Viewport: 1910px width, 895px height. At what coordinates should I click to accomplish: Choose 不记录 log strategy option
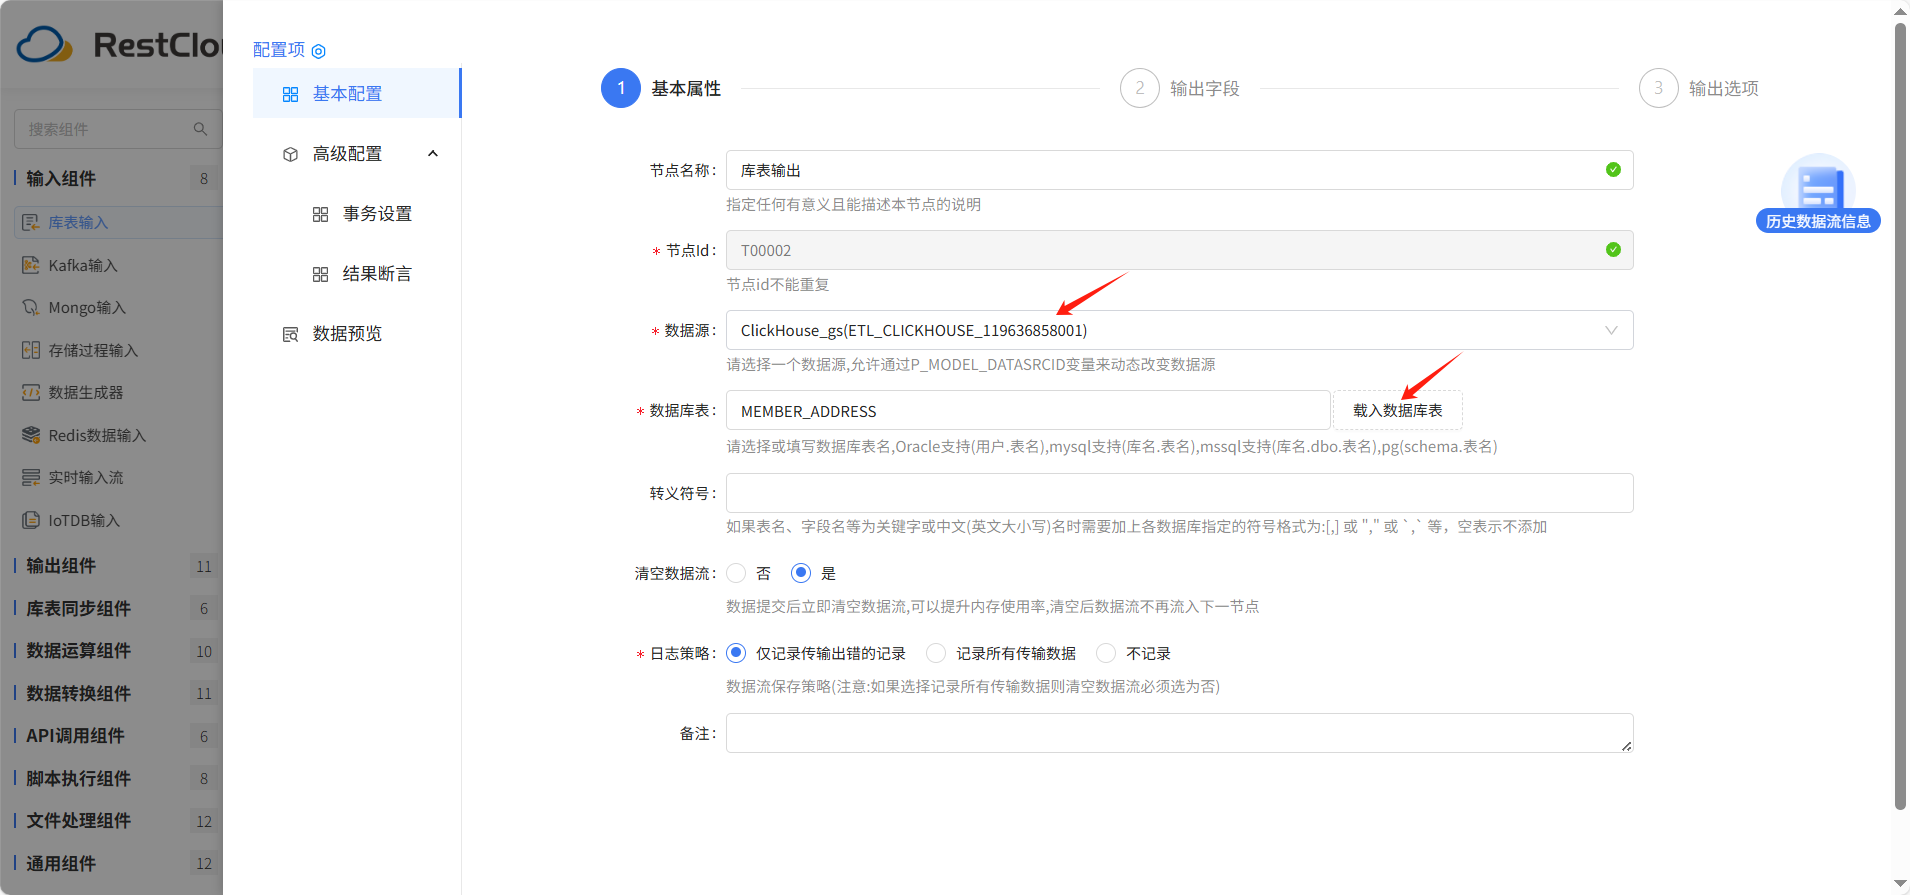1106,653
